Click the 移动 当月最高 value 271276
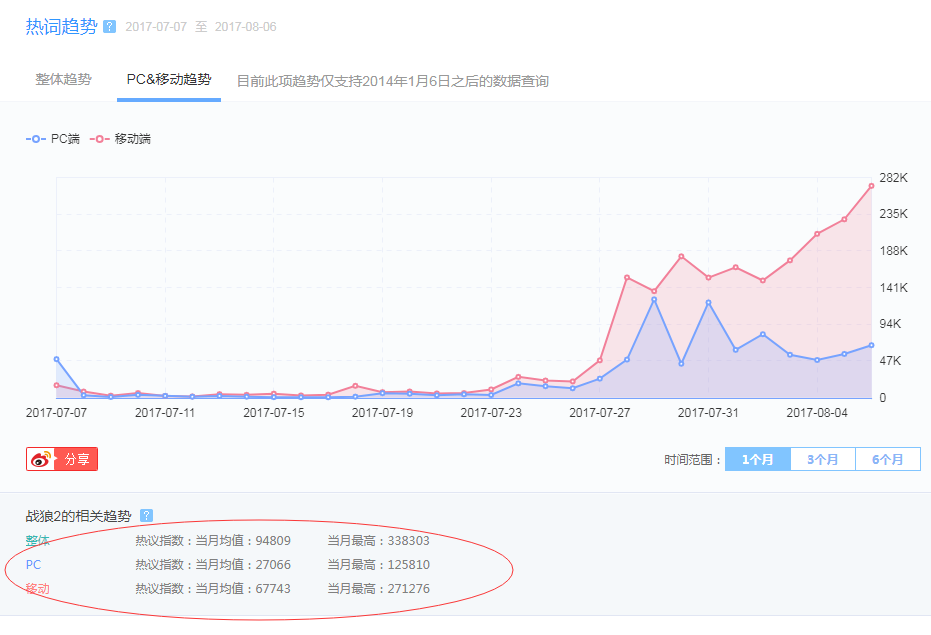The image size is (931, 635). point(408,589)
